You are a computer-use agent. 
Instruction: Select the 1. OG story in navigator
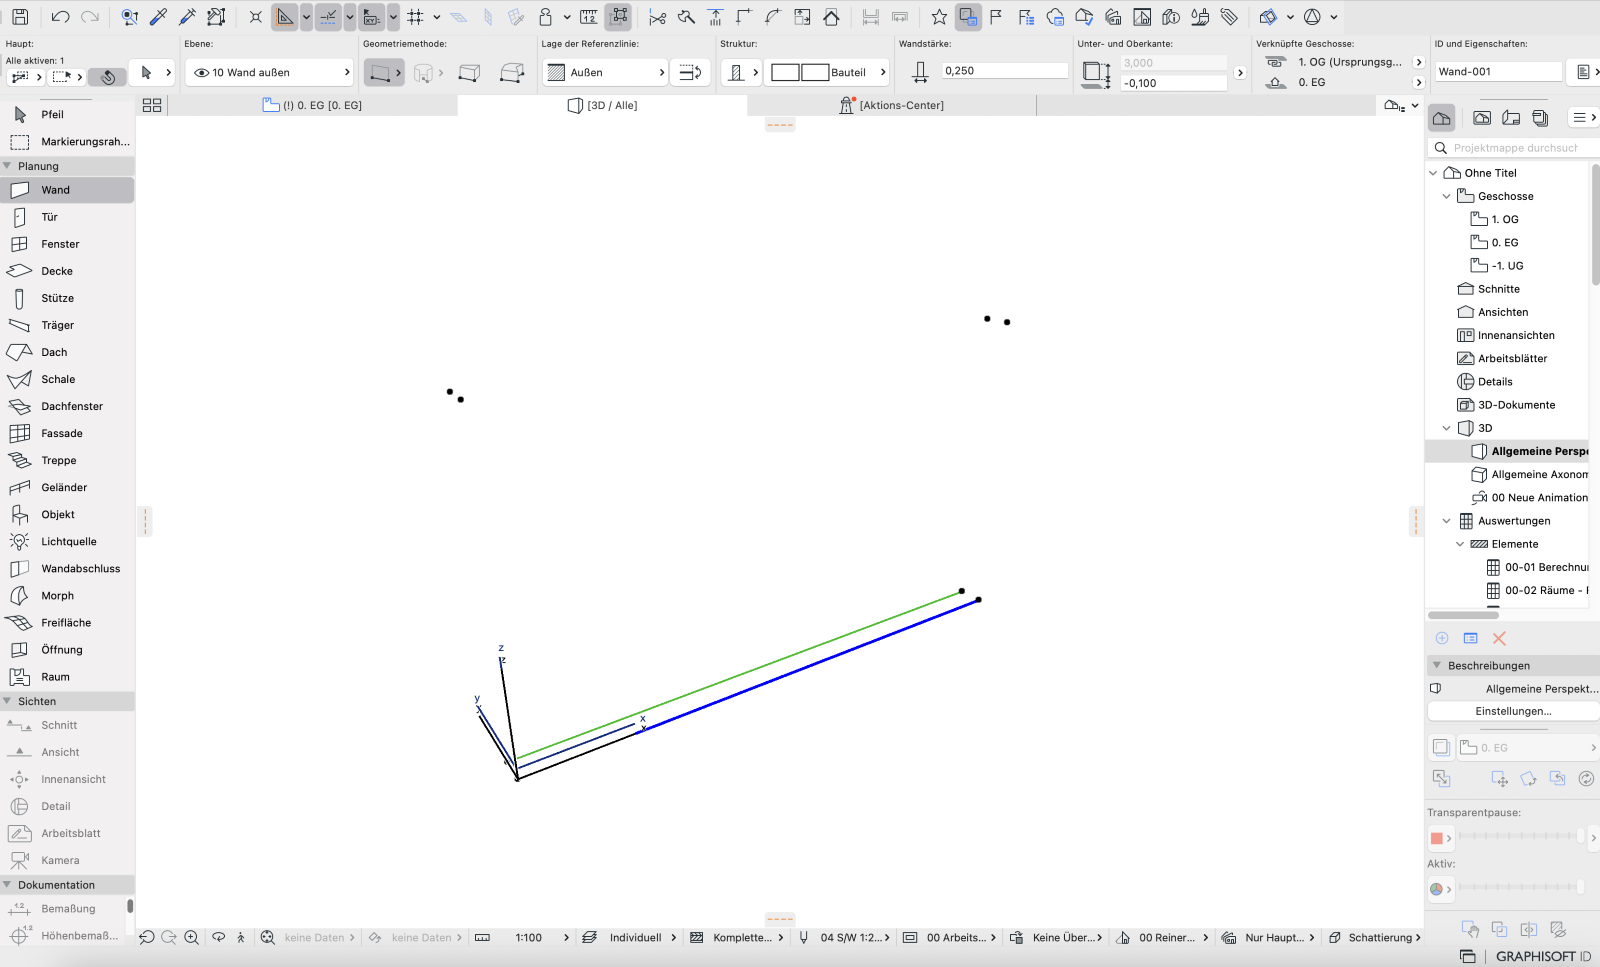(x=1504, y=219)
